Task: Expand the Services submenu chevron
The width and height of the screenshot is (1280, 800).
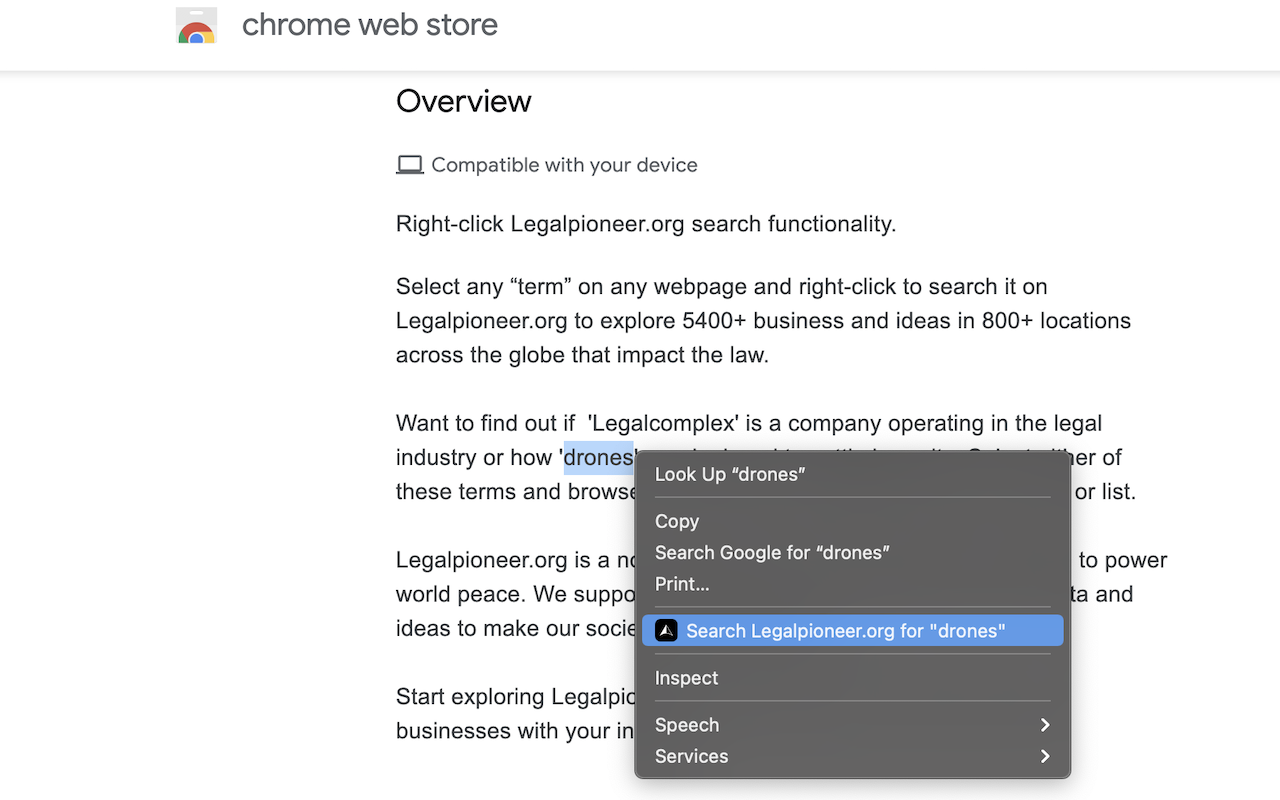Action: [1044, 756]
